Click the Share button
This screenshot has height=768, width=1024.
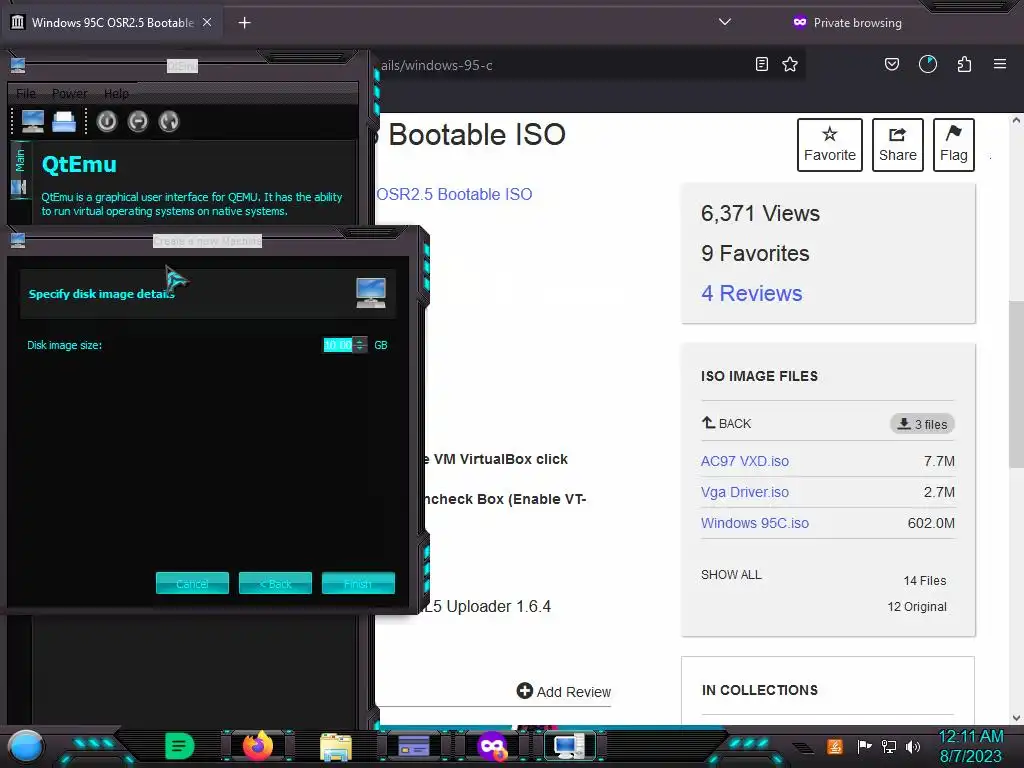(x=897, y=145)
